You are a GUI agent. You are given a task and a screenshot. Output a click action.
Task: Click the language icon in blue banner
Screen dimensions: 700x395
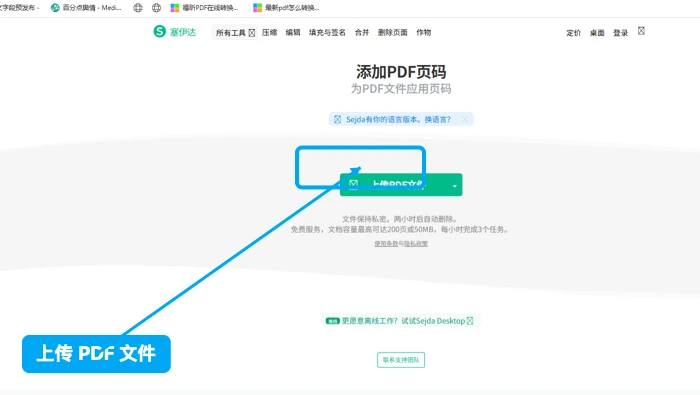tap(338, 119)
